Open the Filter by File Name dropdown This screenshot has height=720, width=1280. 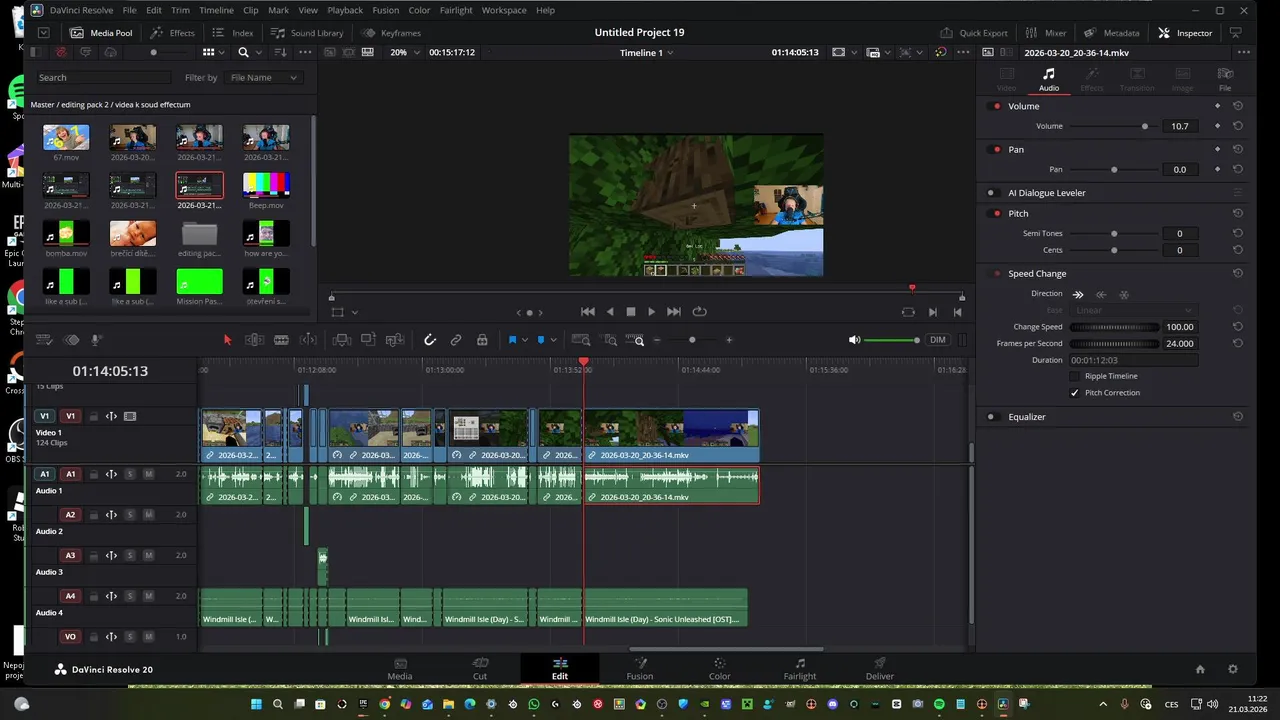262,77
